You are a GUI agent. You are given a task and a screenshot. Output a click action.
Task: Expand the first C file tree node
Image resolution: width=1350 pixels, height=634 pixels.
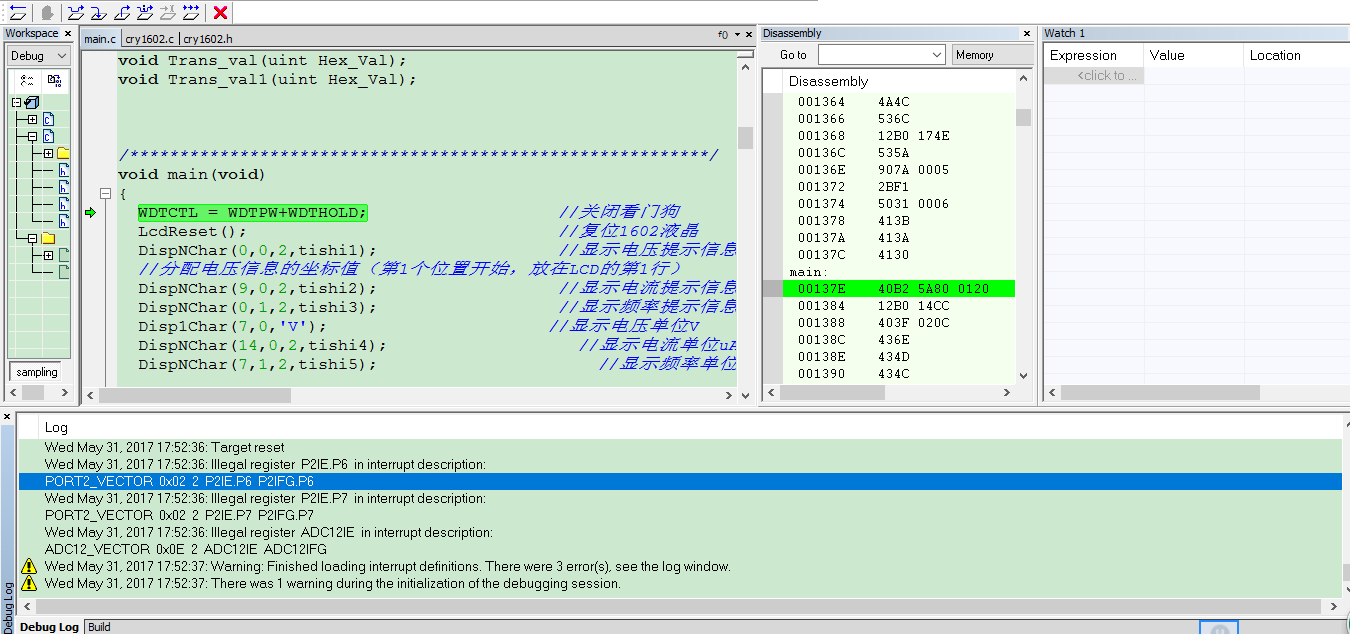pyautogui.click(x=32, y=119)
